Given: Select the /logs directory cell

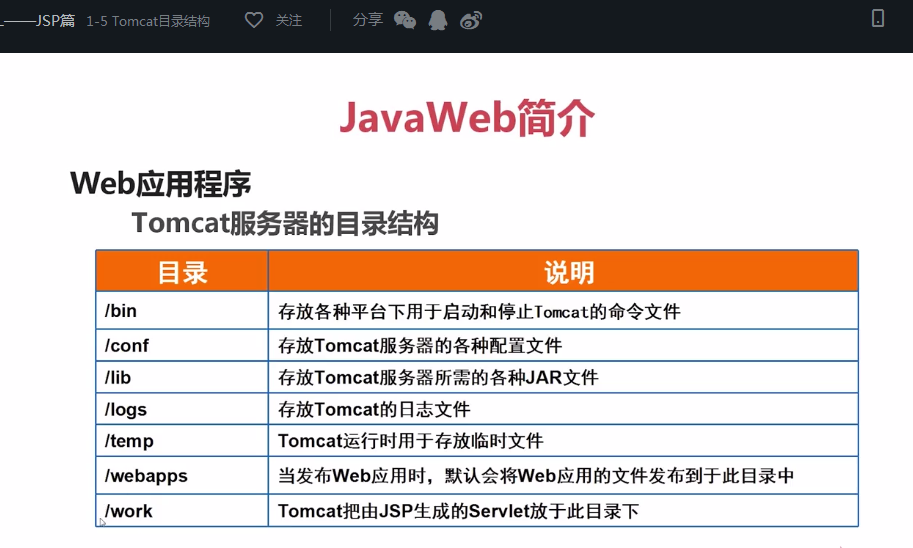Looking at the screenshot, I should [182, 409].
